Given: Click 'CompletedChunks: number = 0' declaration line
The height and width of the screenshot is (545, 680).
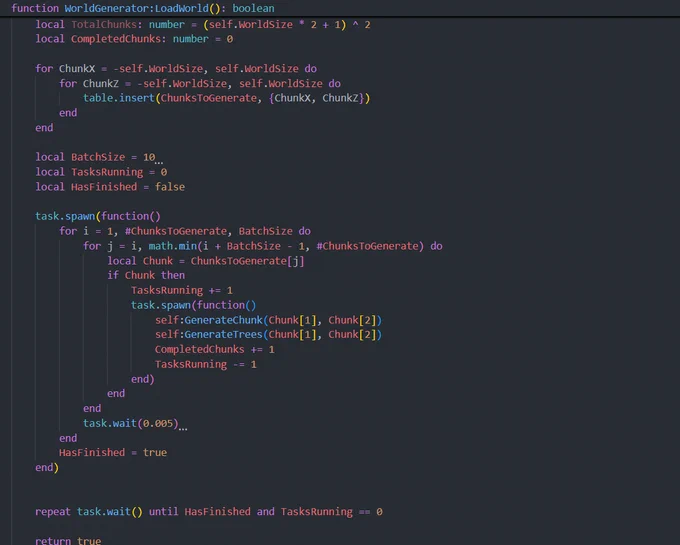Looking at the screenshot, I should coord(134,39).
